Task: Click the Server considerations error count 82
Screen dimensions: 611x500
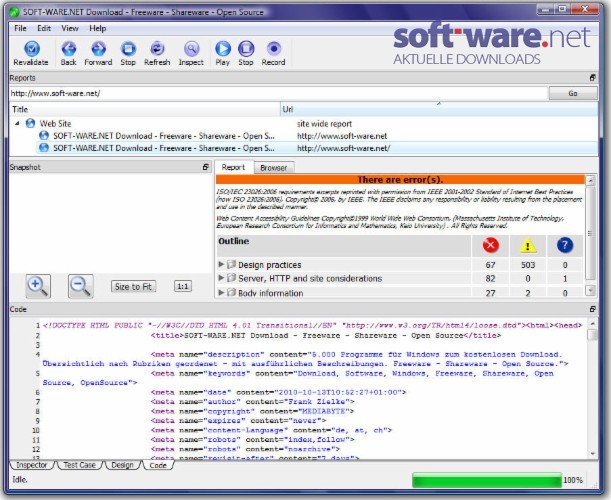Action: pyautogui.click(x=490, y=278)
